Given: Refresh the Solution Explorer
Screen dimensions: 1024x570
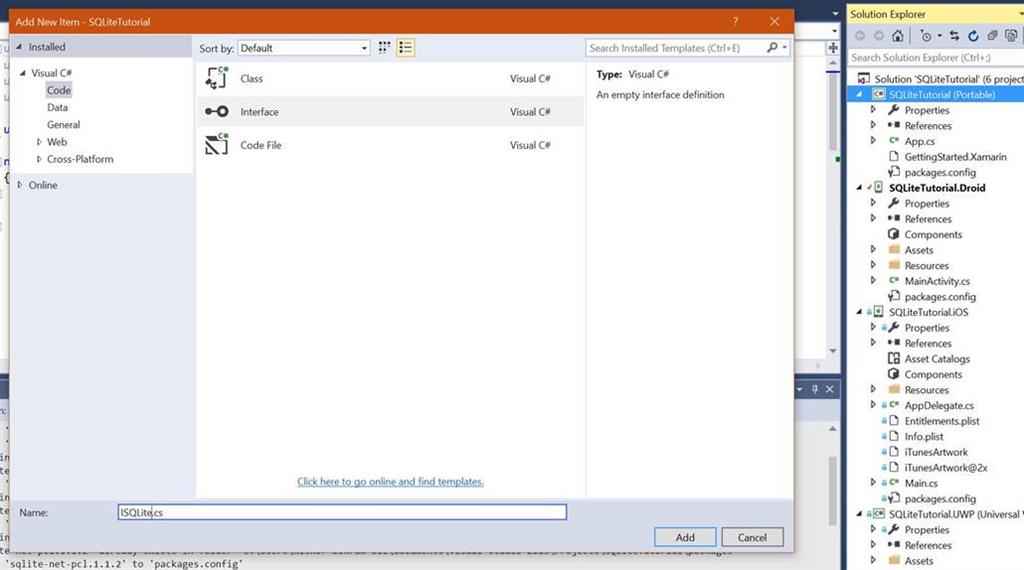Looking at the screenshot, I should pos(973,36).
